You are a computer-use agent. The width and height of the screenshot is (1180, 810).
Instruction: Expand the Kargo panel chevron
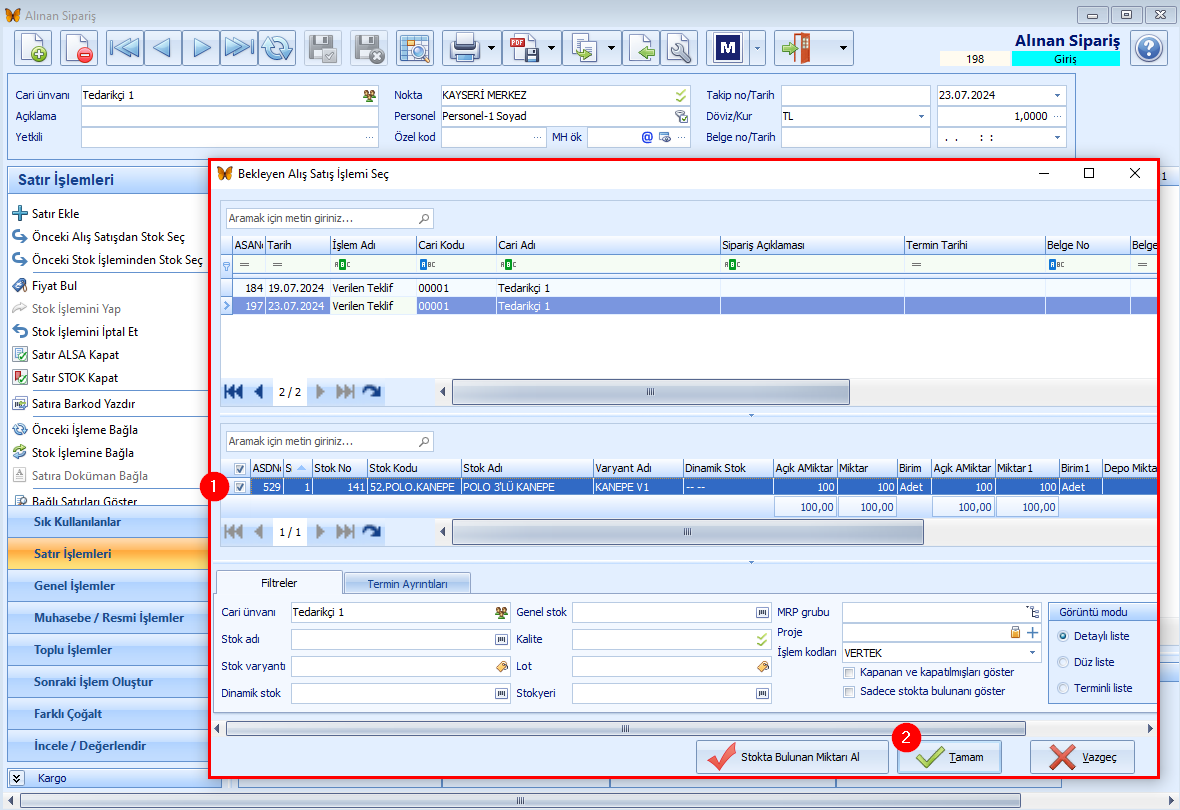point(17,778)
